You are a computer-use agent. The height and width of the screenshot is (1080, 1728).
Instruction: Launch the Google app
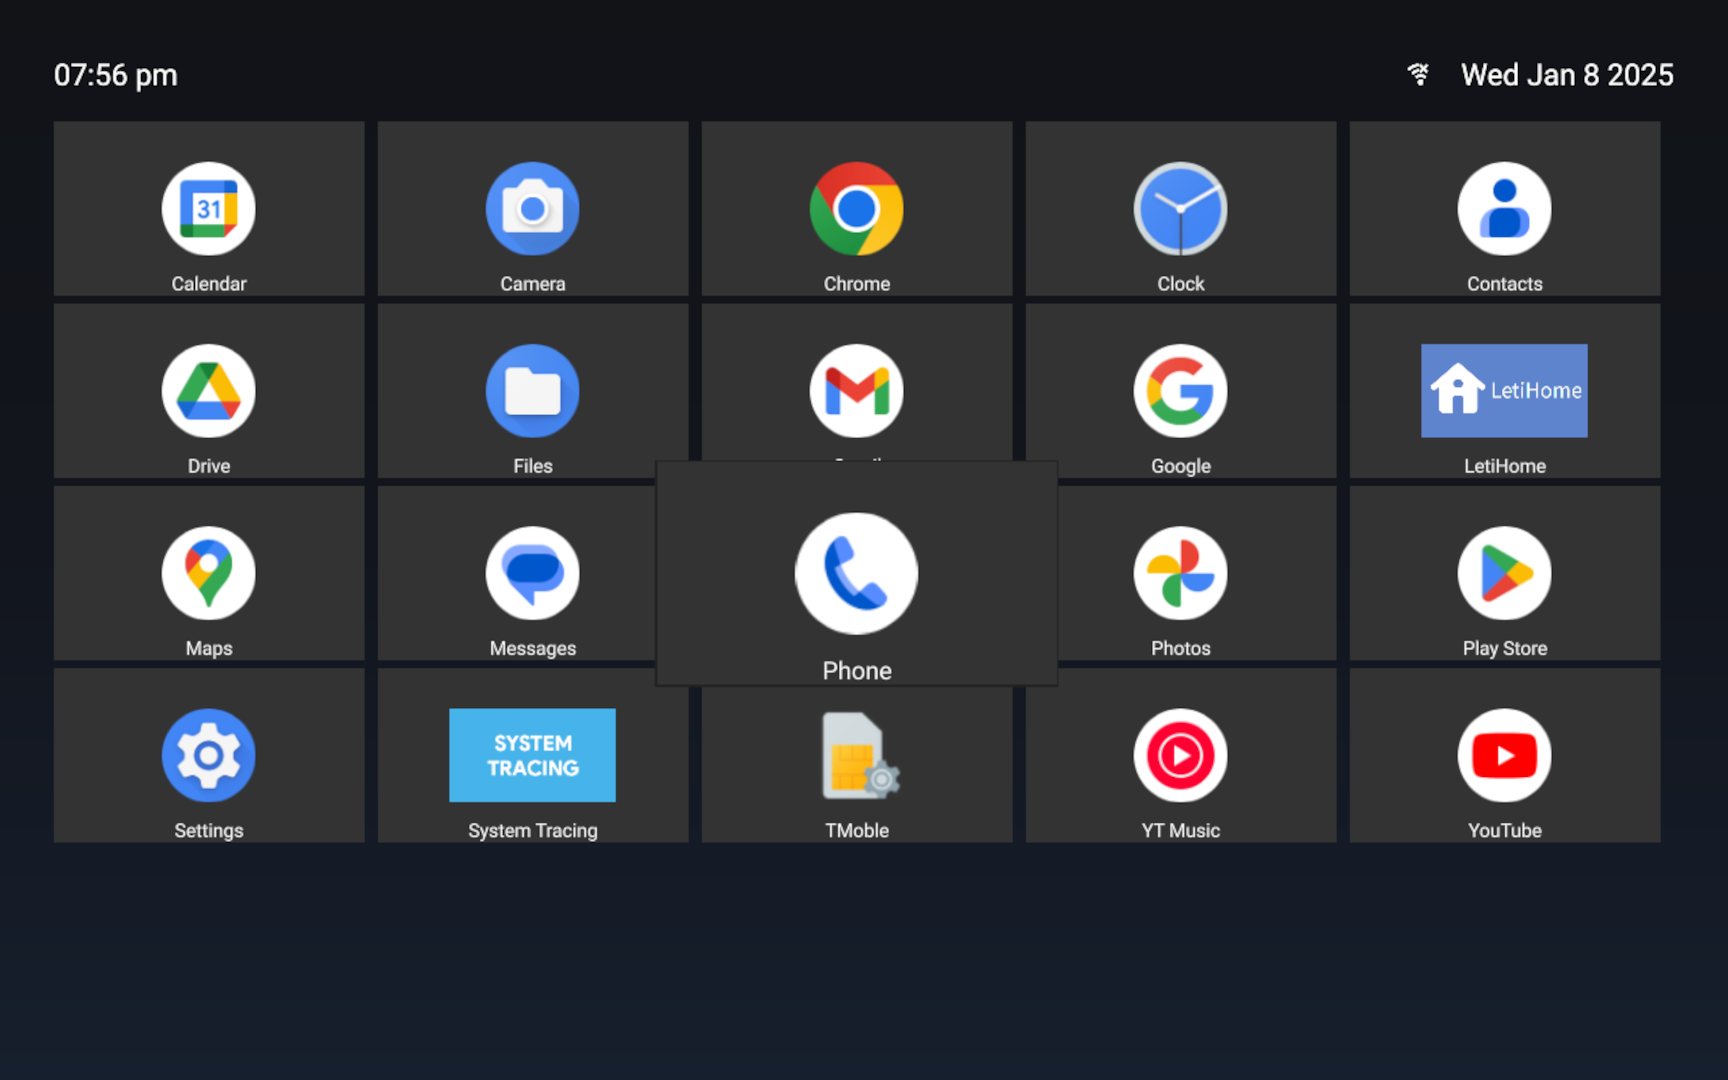pyautogui.click(x=1180, y=391)
